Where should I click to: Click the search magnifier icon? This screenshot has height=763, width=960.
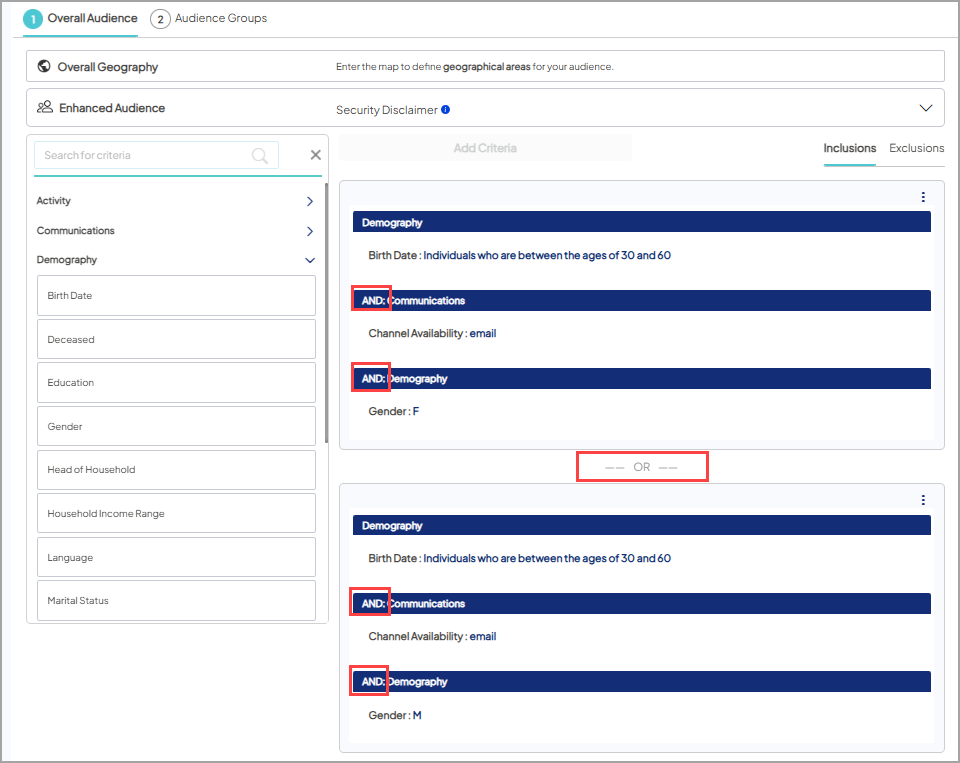point(260,155)
